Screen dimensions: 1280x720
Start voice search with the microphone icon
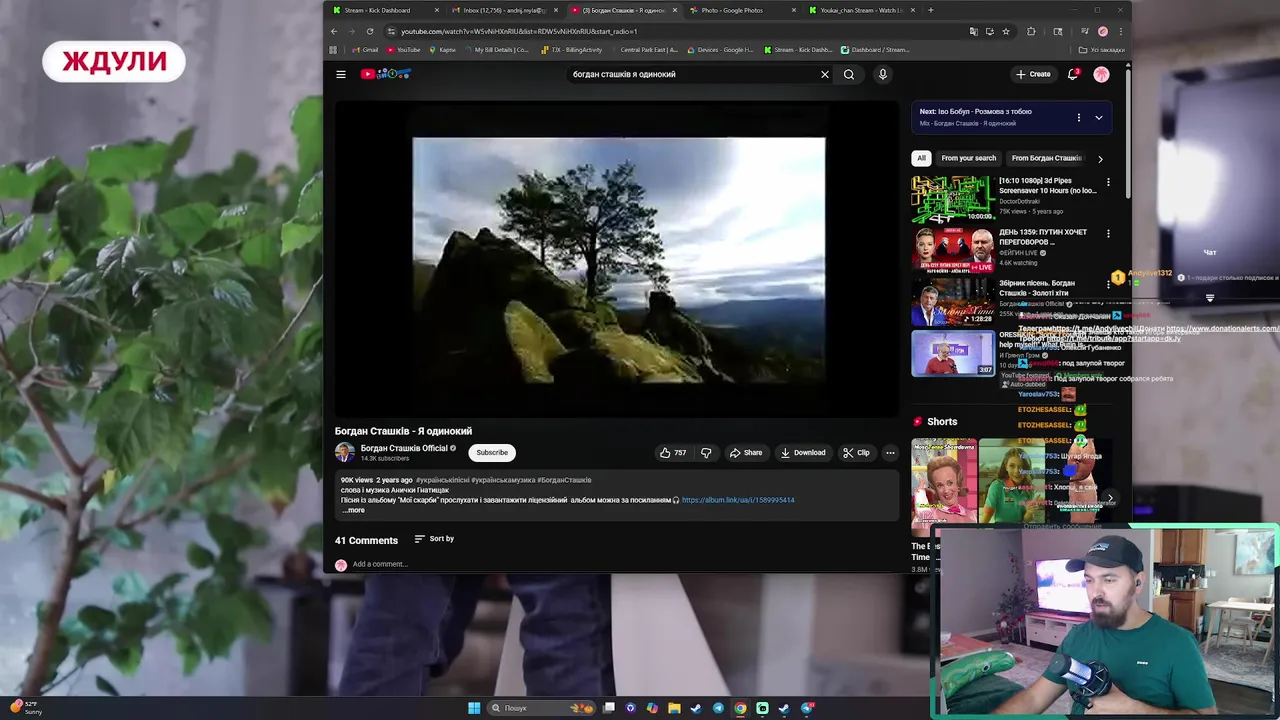882,74
